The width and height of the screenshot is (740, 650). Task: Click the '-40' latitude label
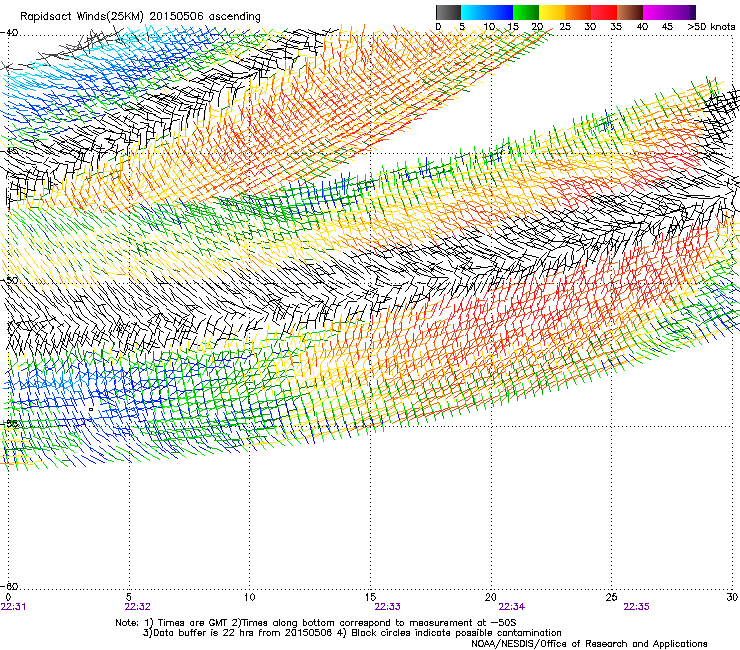pyautogui.click(x=9, y=33)
